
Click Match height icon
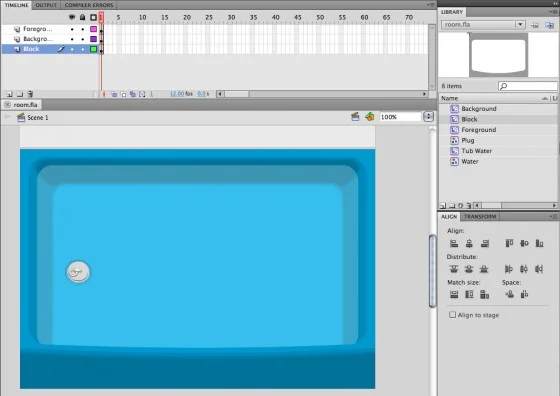pos(469,294)
